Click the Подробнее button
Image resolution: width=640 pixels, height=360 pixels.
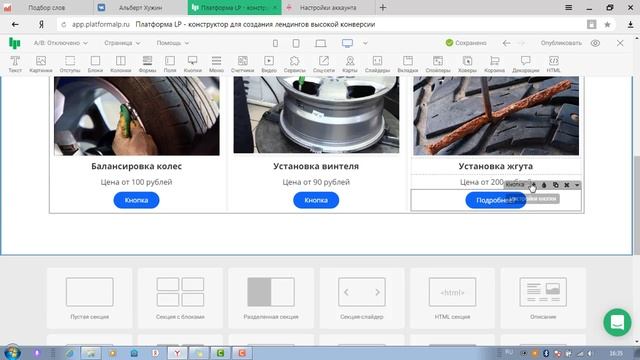(x=496, y=200)
